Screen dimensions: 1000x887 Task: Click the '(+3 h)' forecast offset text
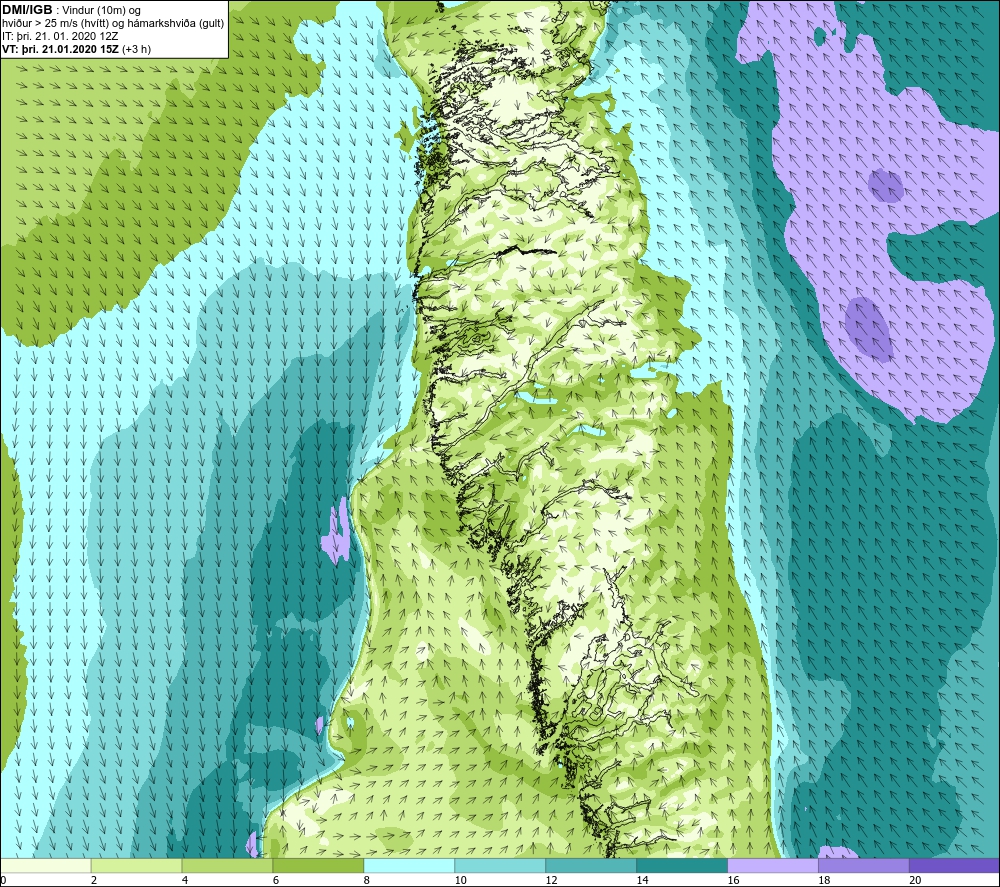[136, 49]
